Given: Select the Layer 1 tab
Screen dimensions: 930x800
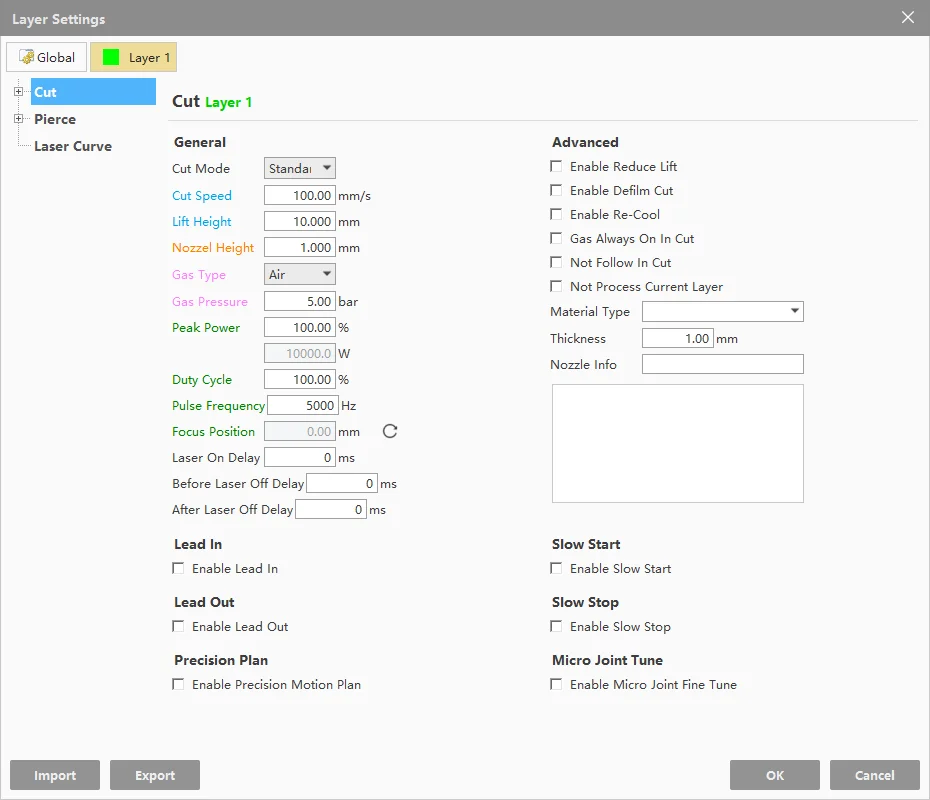Looking at the screenshot, I should coord(134,57).
